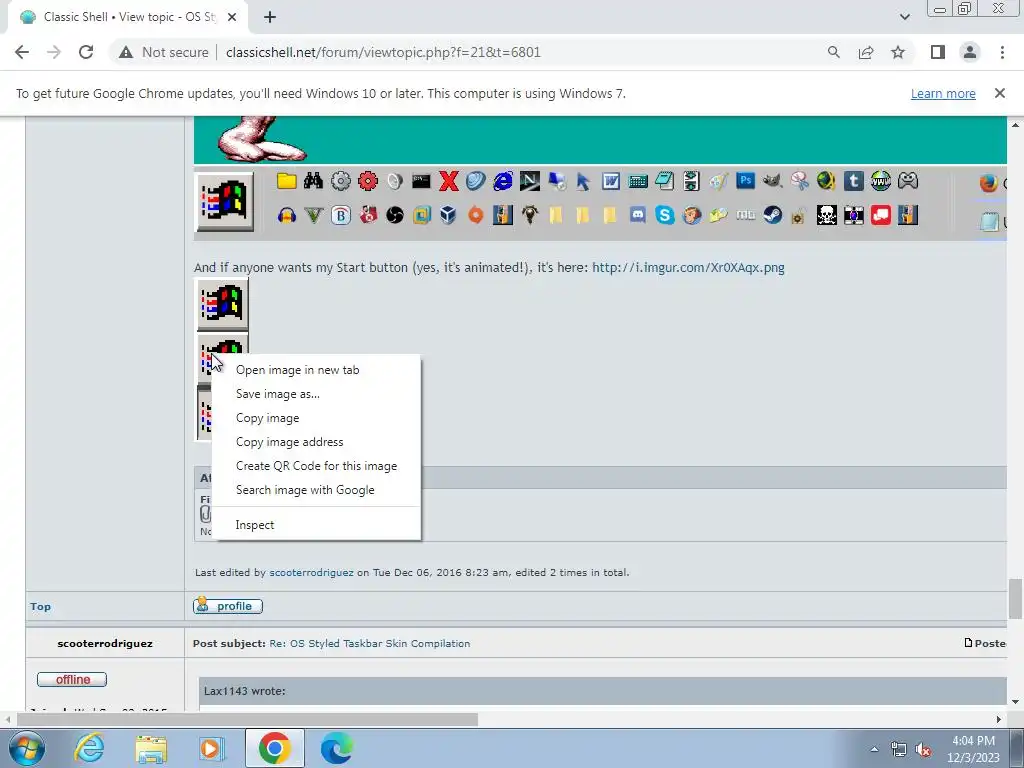Open Windows Media Player from the taskbar
1024x768 pixels.
pos(212,748)
